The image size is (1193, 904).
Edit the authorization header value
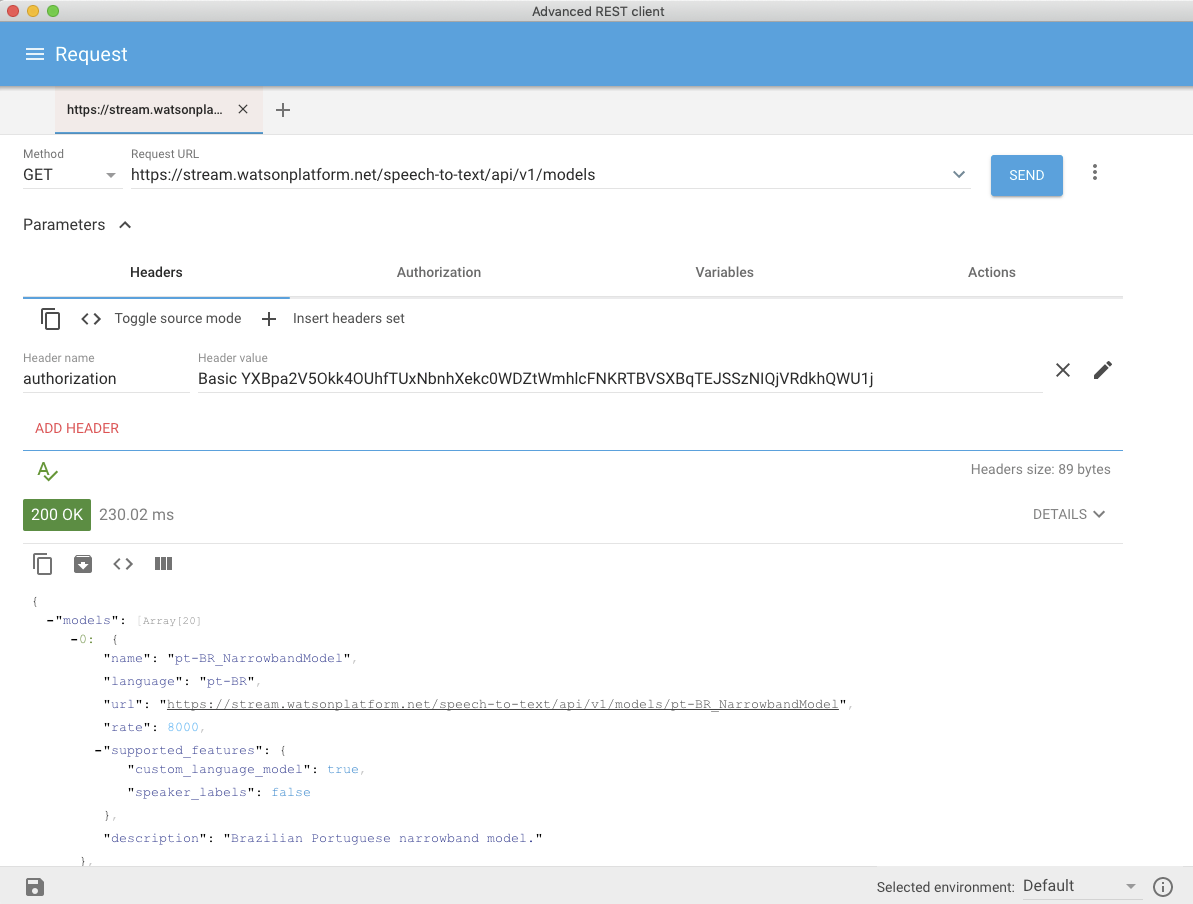(1102, 371)
